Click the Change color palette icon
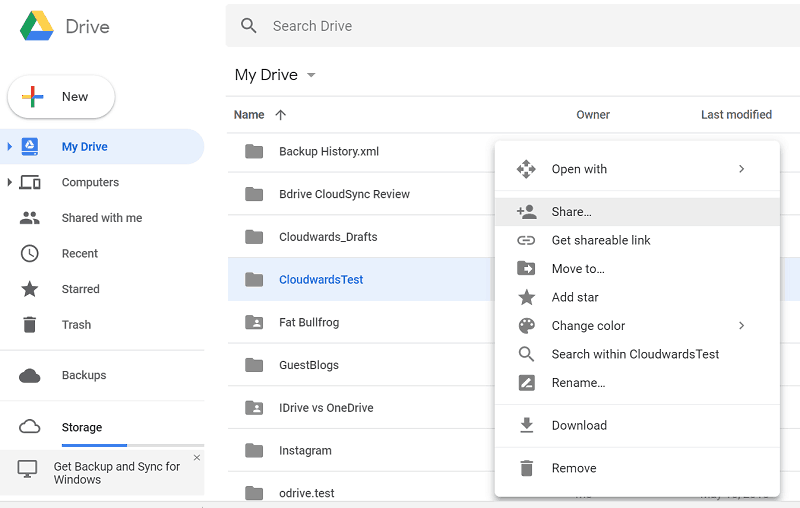The height and width of the screenshot is (508, 800). [x=527, y=325]
